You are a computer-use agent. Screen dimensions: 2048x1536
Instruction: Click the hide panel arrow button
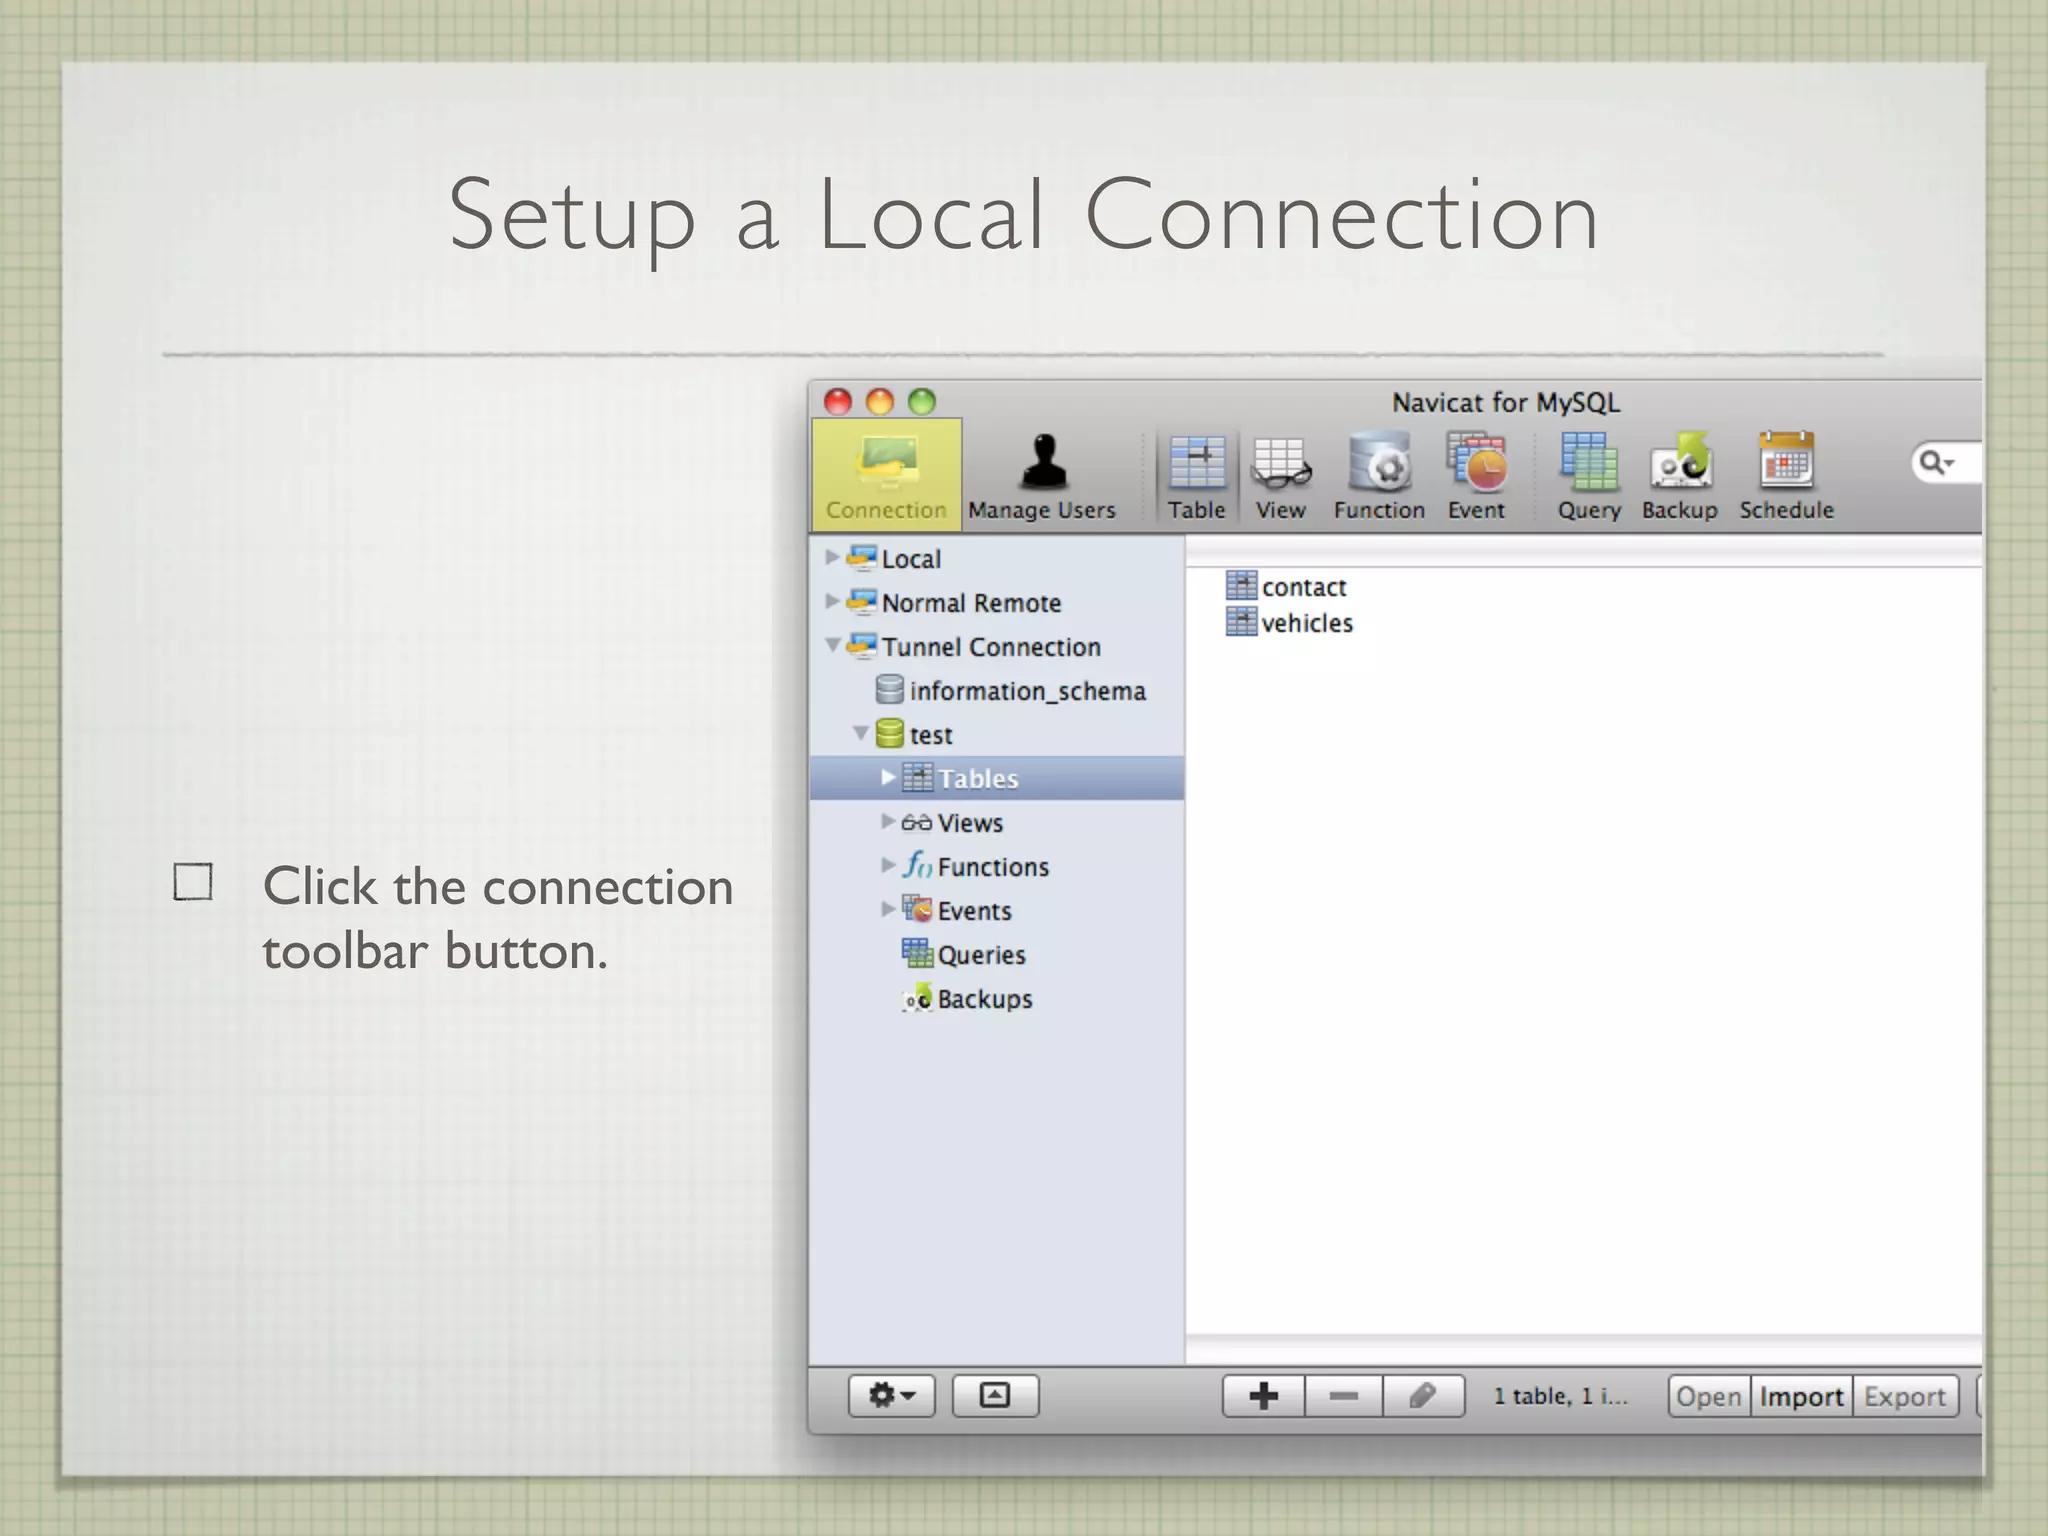coord(995,1395)
